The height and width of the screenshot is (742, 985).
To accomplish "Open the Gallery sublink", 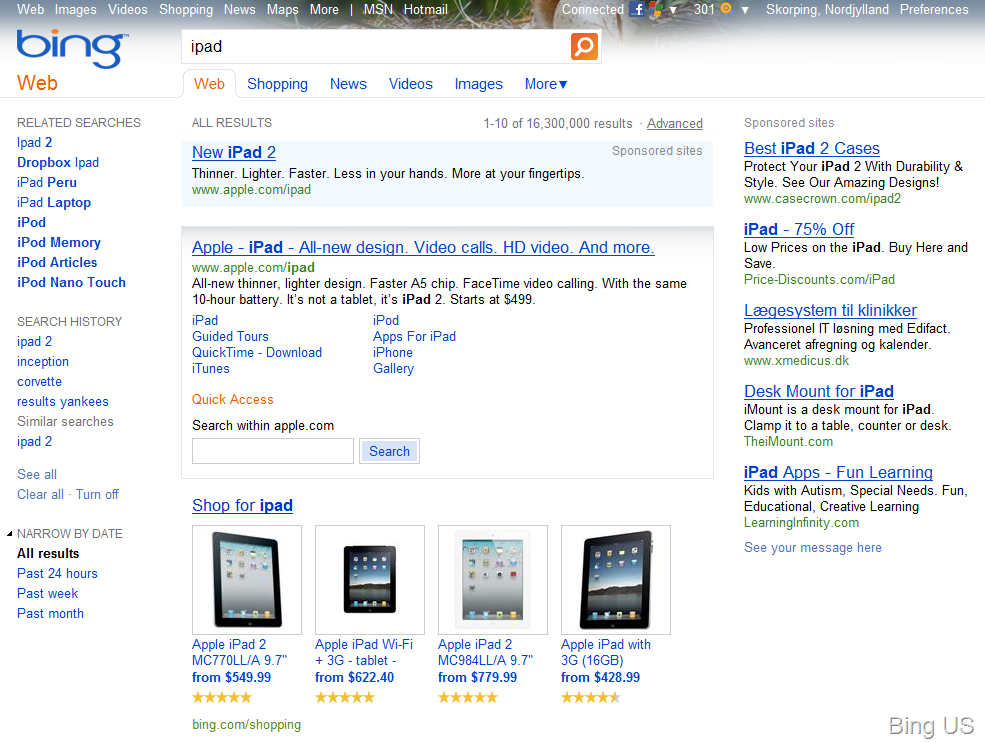I will 393,369.
